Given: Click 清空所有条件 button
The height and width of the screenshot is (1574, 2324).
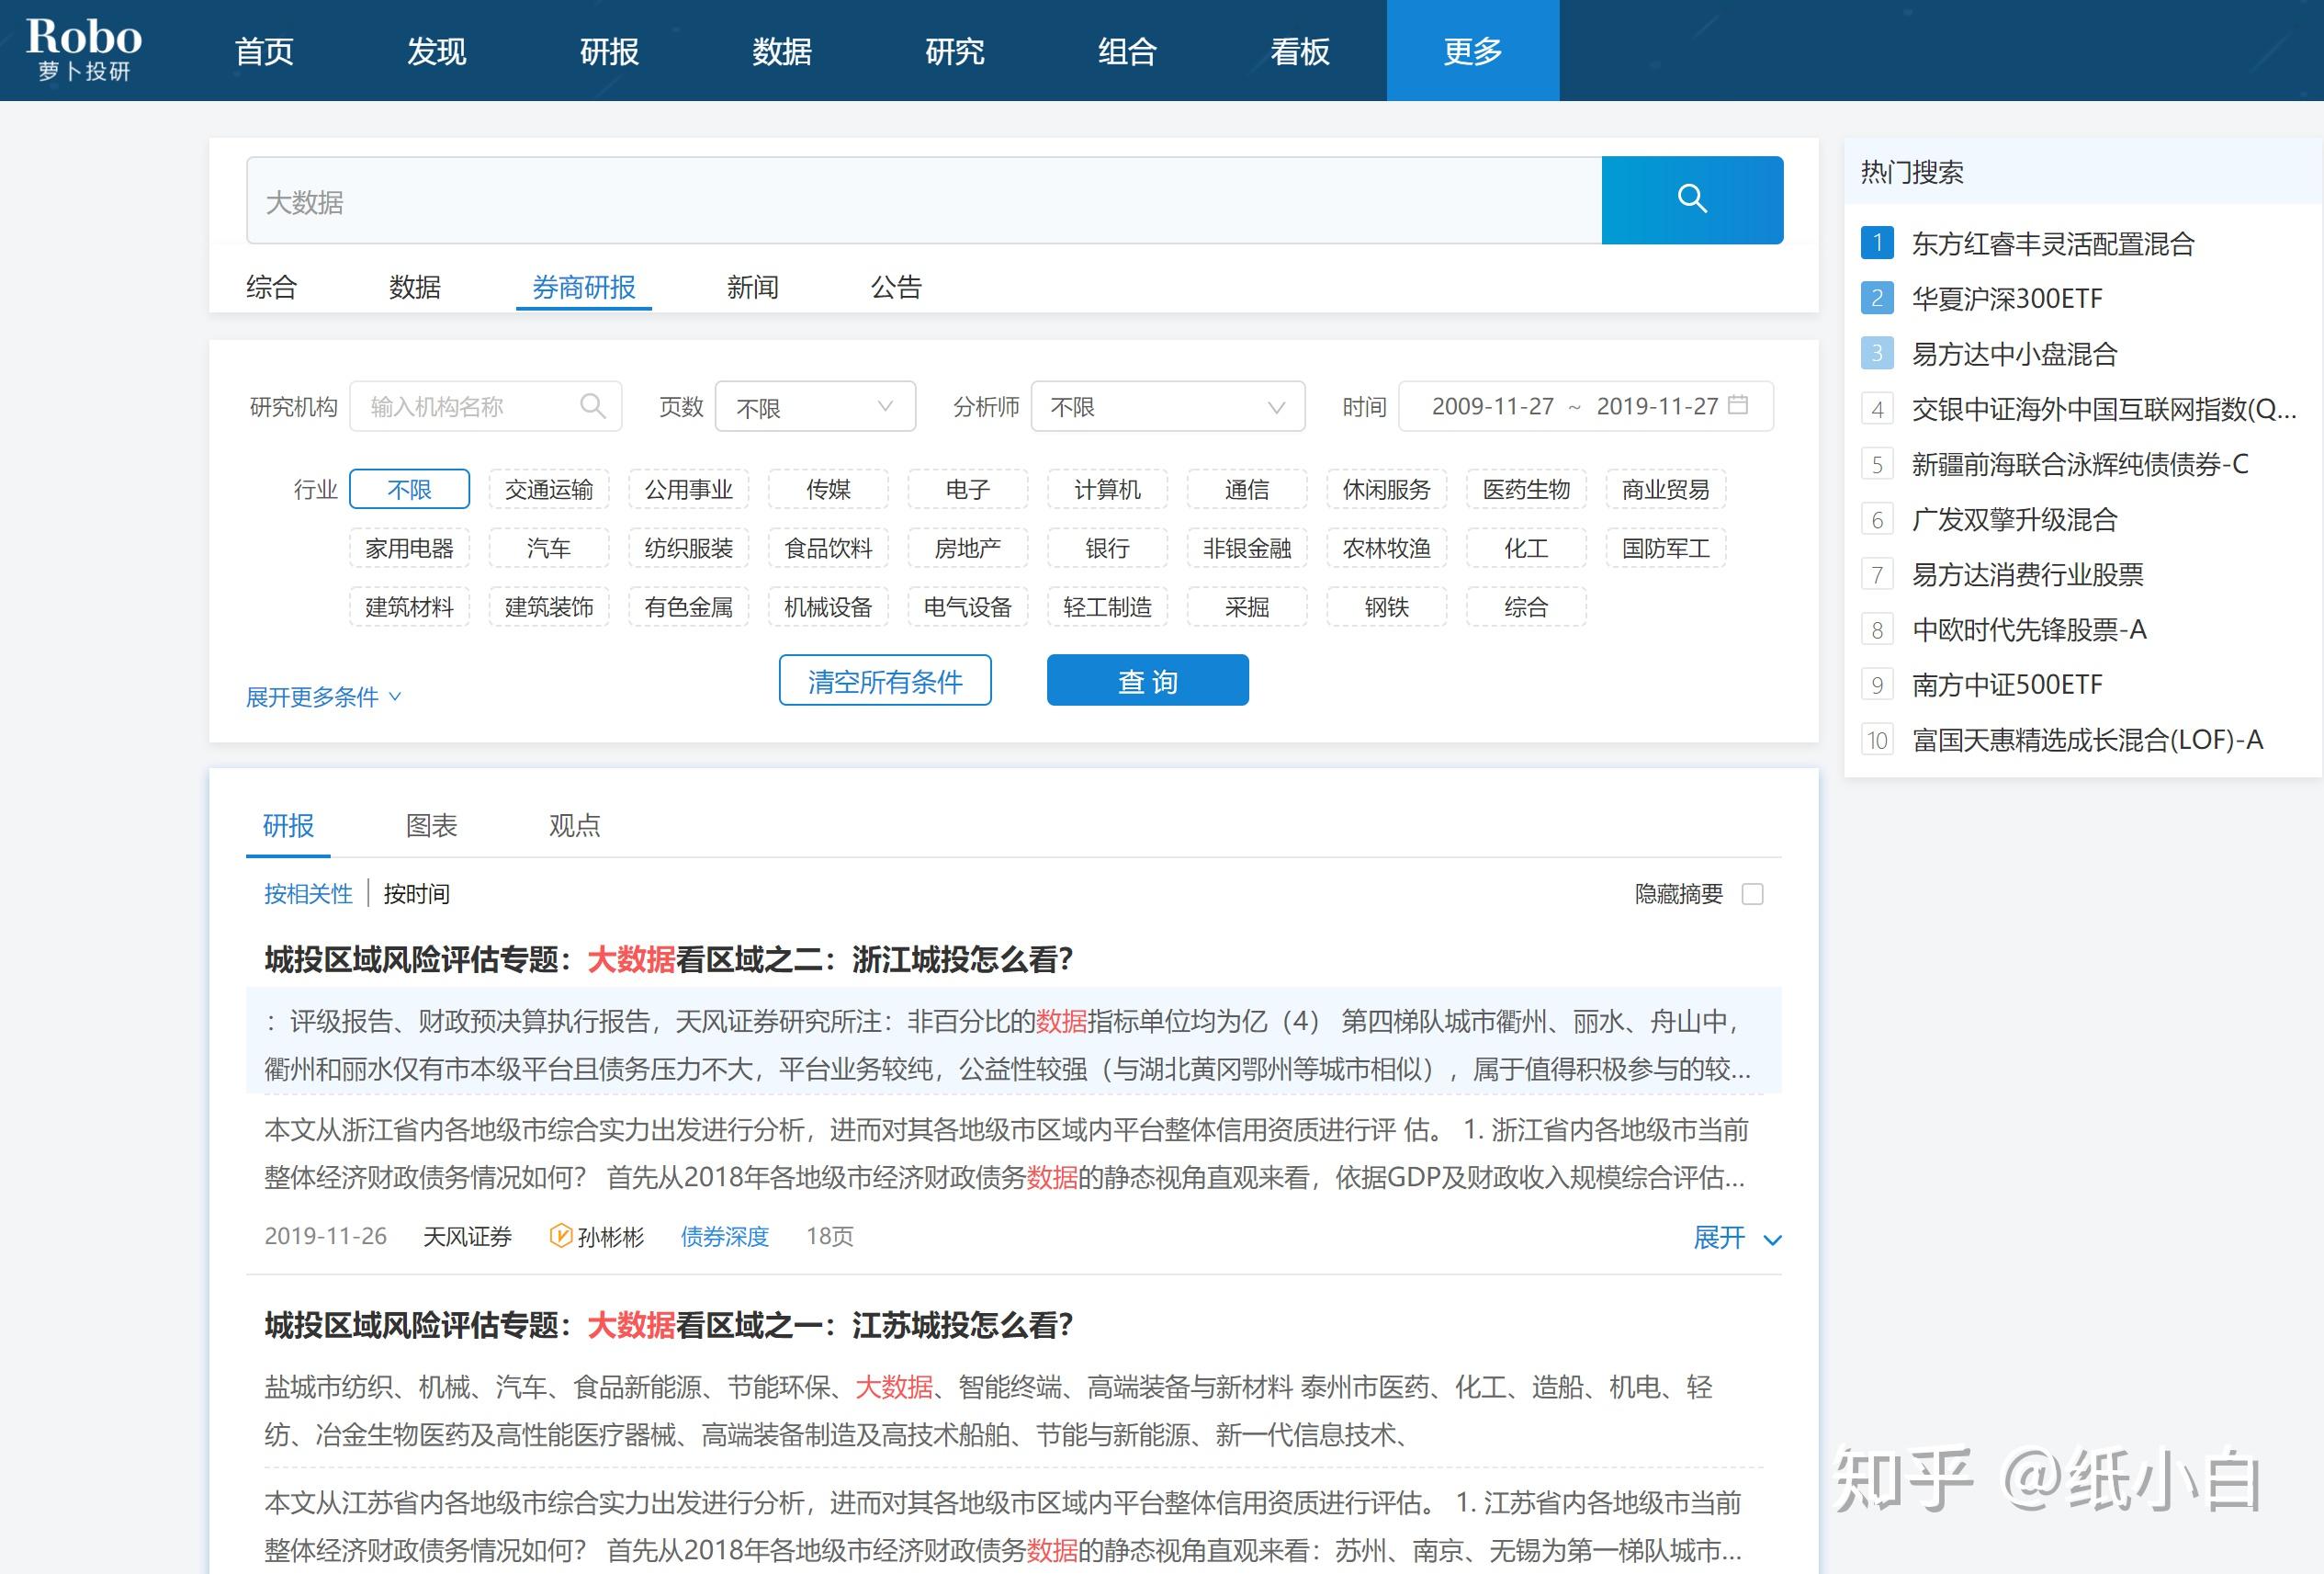Looking at the screenshot, I should click(884, 681).
